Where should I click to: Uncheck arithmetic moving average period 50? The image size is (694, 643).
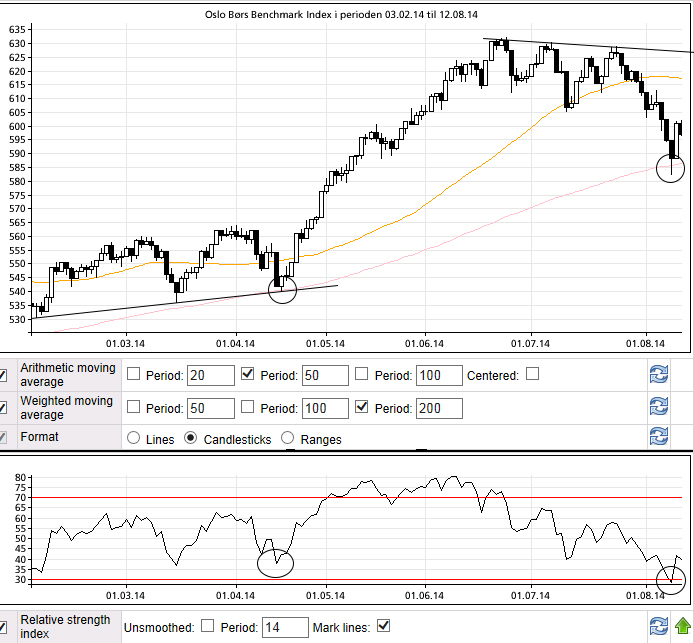[x=248, y=375]
